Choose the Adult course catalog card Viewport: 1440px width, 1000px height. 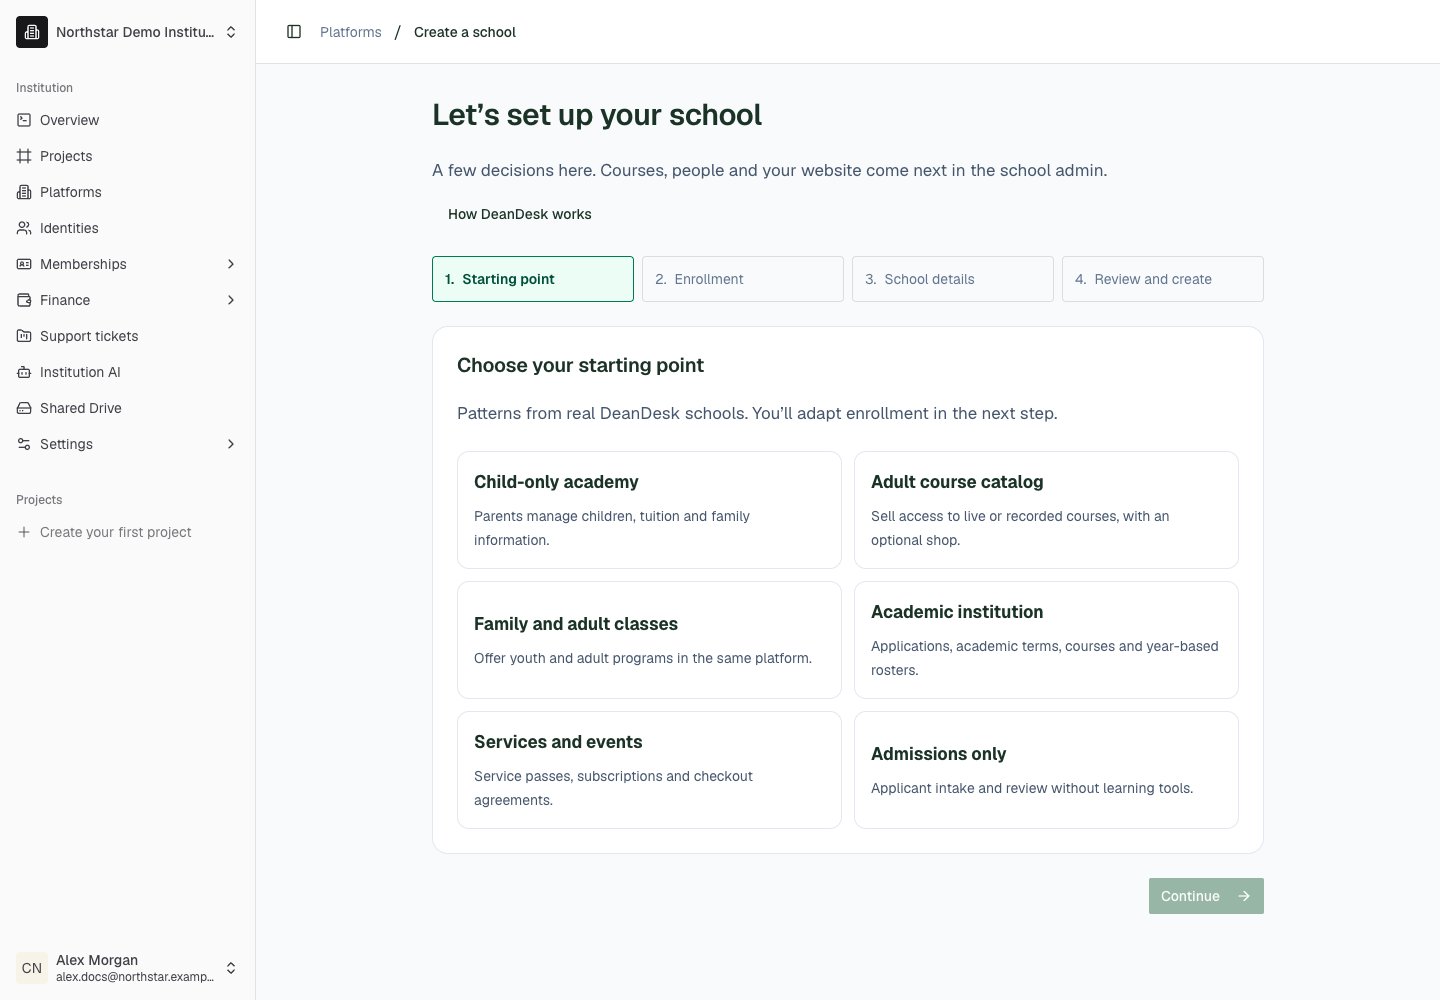(x=1046, y=510)
